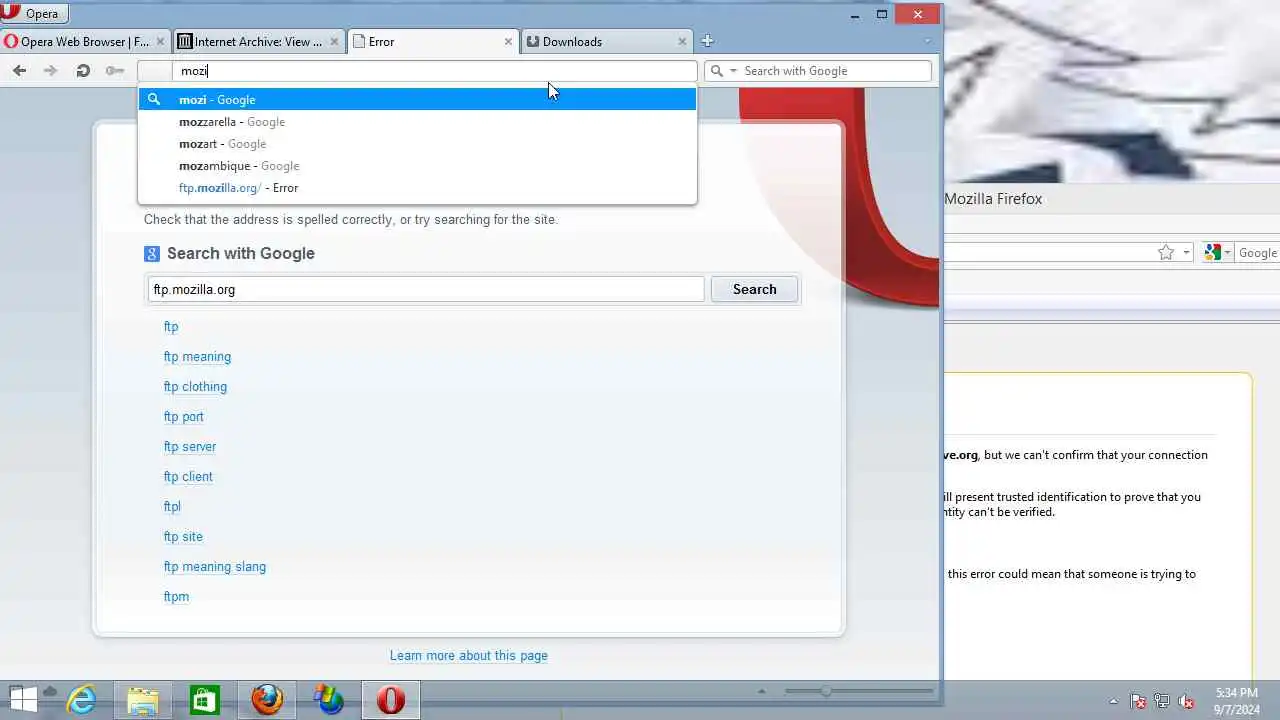This screenshot has height=720, width=1280.
Task: Open 'Learn more about this page' link
Action: [x=469, y=656]
